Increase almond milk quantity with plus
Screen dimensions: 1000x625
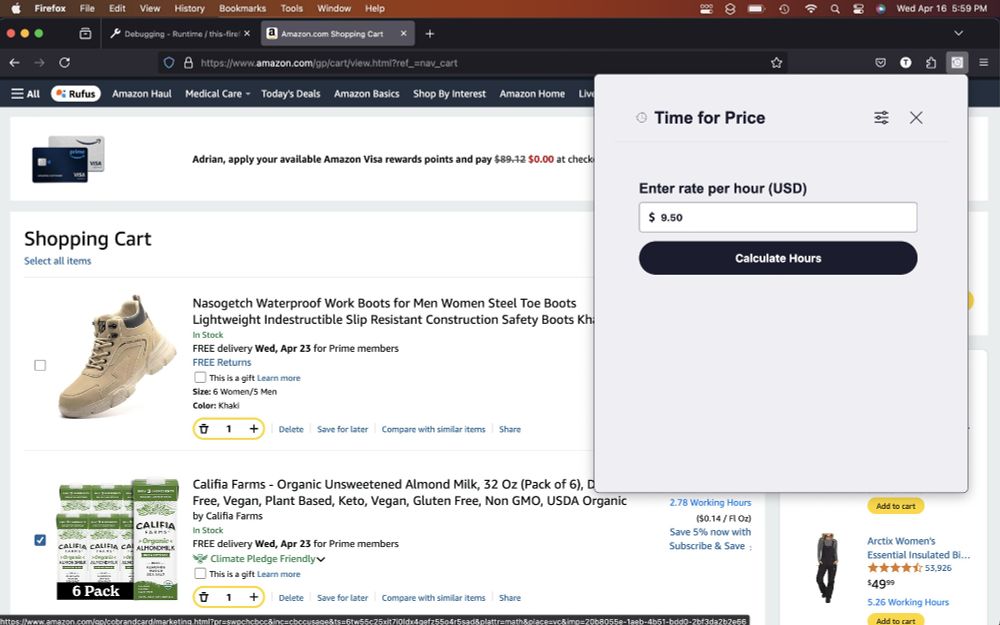click(253, 598)
